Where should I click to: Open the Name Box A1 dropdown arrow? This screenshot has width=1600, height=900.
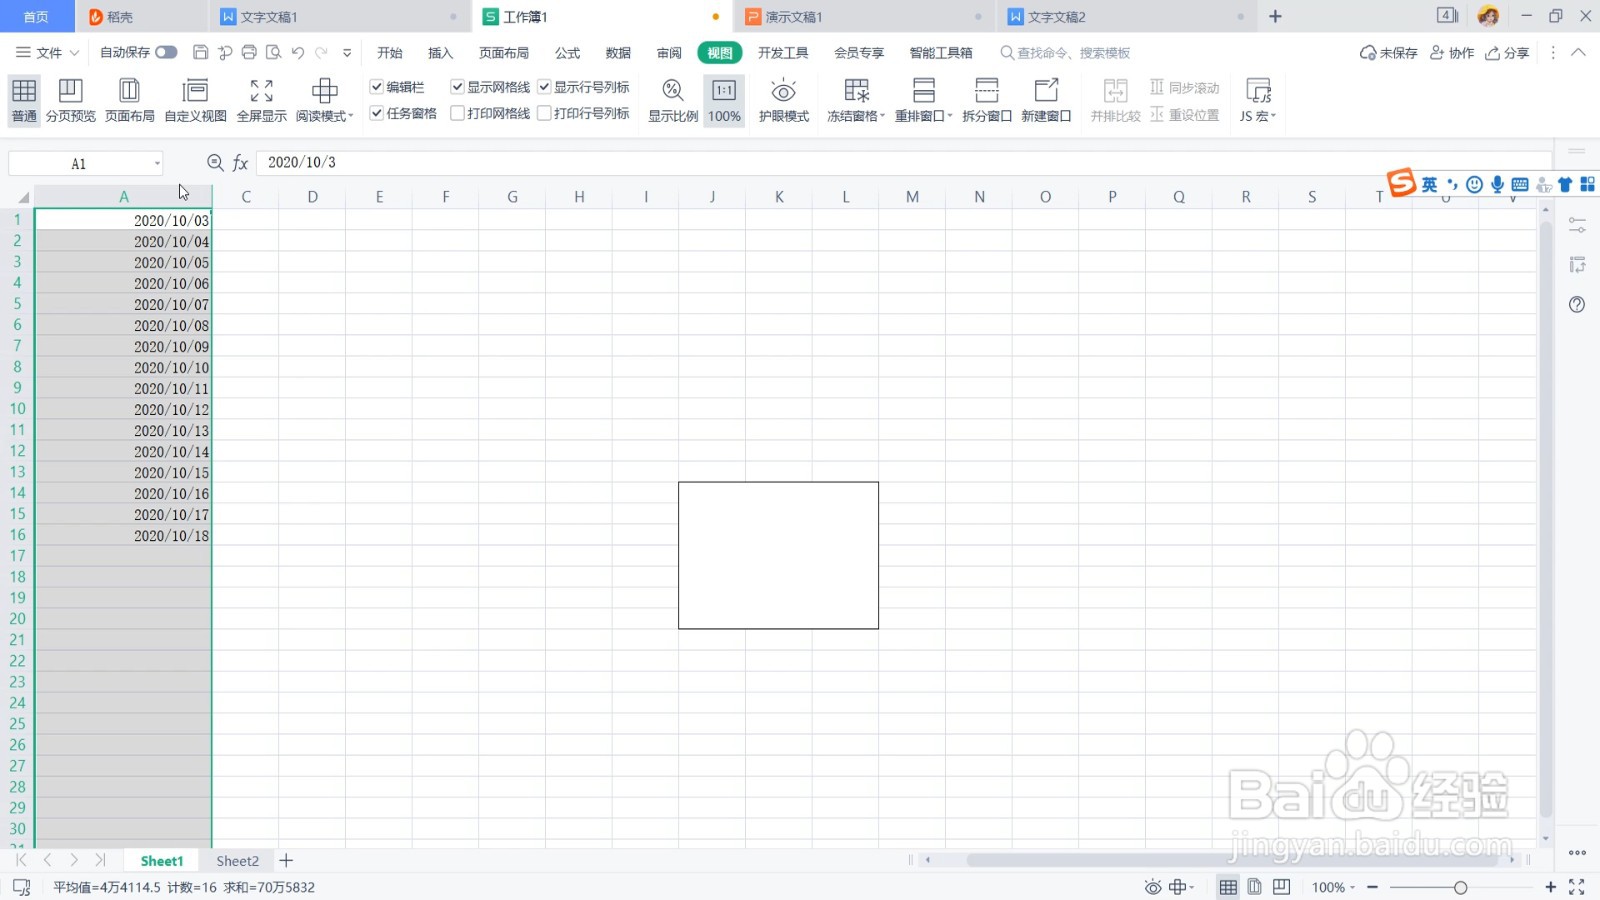pyautogui.click(x=157, y=163)
